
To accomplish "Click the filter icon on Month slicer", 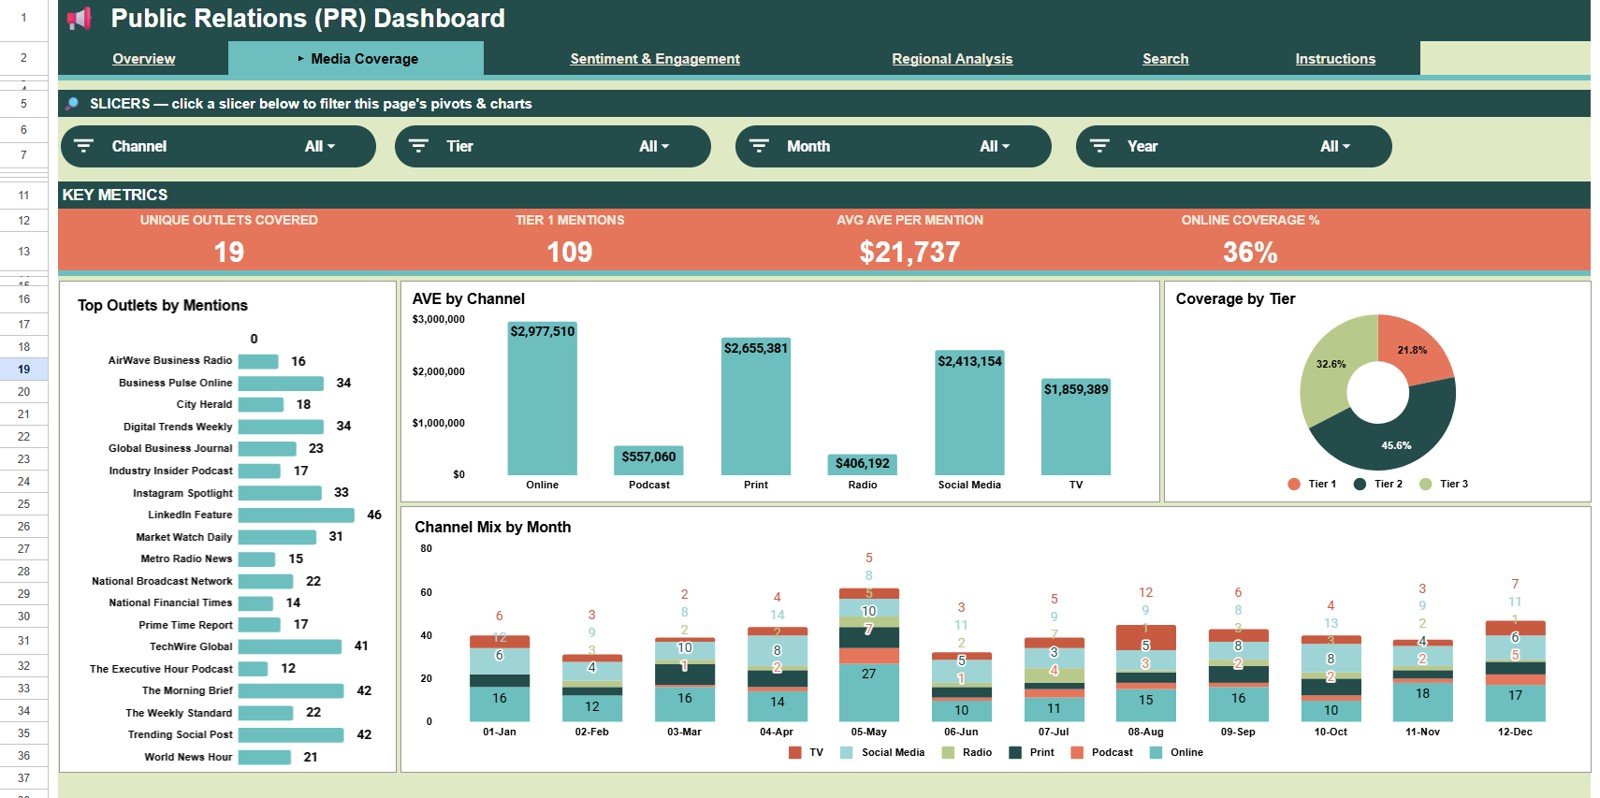I will [x=759, y=146].
